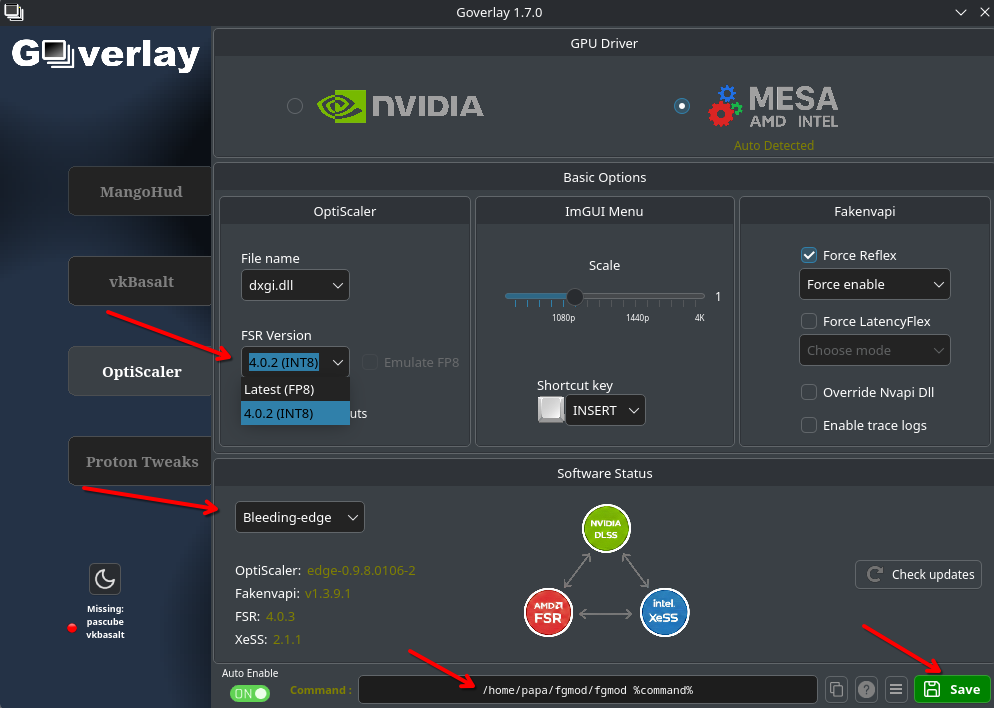Click the NVIDIA DLSS circle icon
The height and width of the screenshot is (708, 994).
(x=605, y=529)
